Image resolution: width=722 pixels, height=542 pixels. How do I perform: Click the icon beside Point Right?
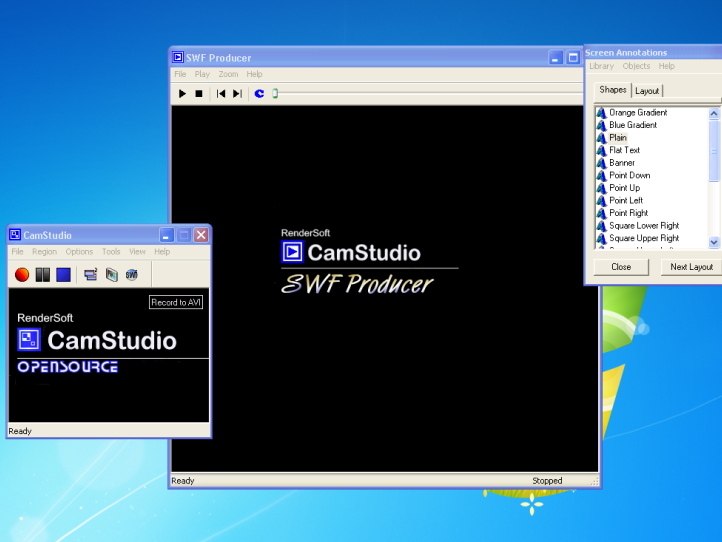tap(601, 213)
